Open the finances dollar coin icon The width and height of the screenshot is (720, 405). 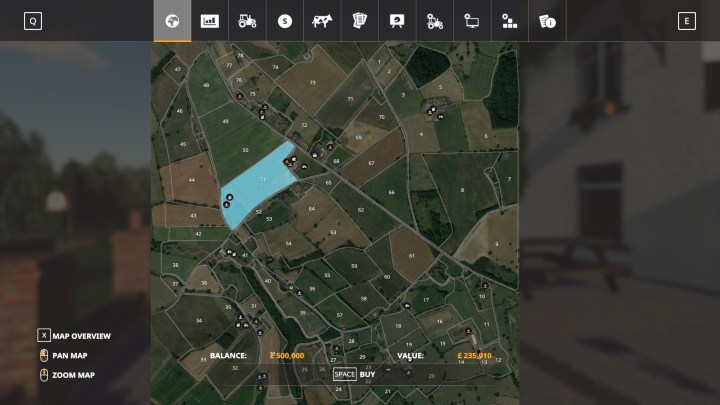coord(285,21)
